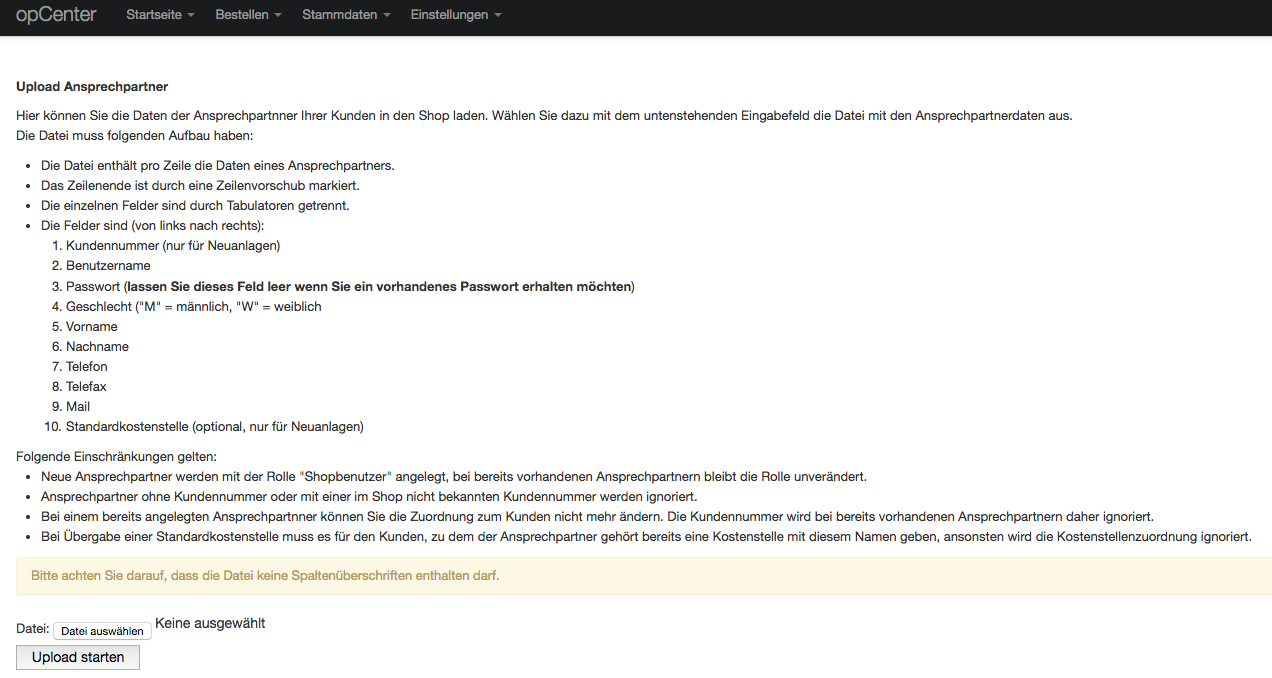Click the yellow warning banner about Spaltenüberschriften
Viewport: 1272px width, 678px height.
(x=636, y=575)
